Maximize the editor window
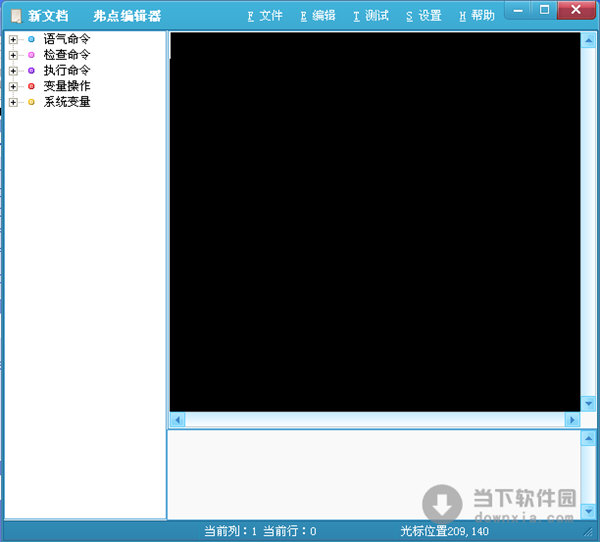Viewport: 600px width, 542px height. (x=544, y=10)
